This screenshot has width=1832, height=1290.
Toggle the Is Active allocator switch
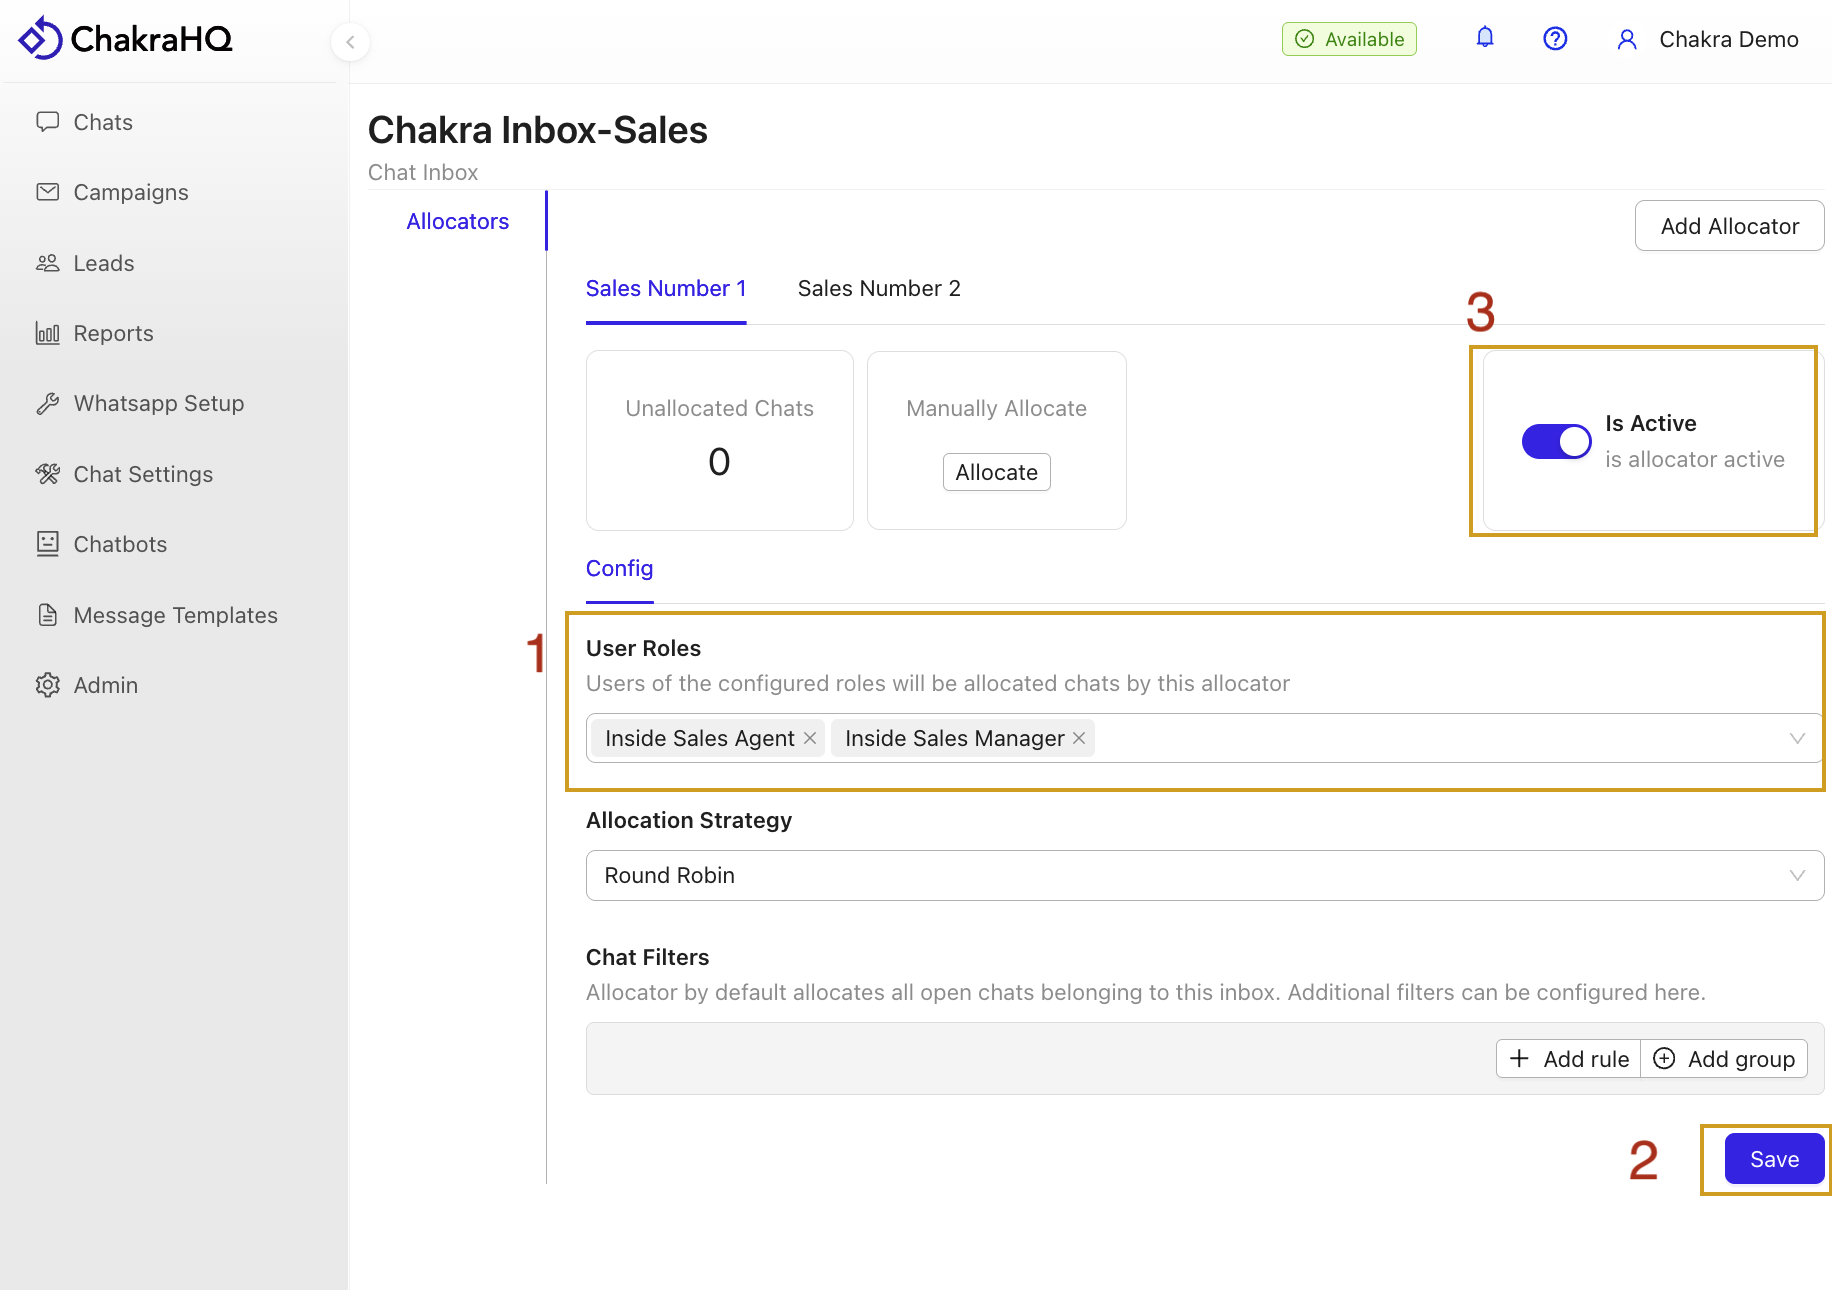pyautogui.click(x=1556, y=441)
